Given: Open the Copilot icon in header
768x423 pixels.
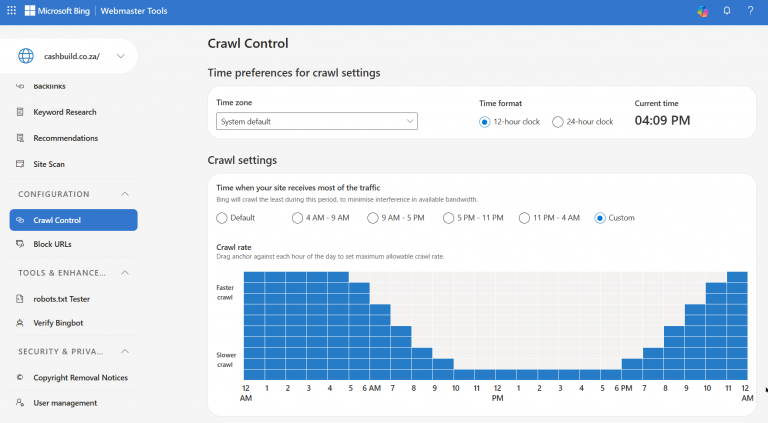Looking at the screenshot, I should coord(703,11).
